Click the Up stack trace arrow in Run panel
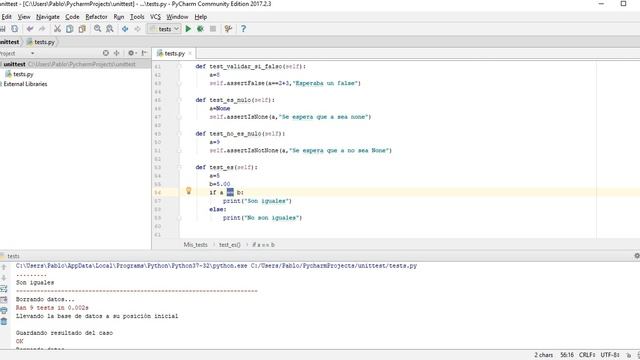Screen dimensions: 640x360 (4, 267)
